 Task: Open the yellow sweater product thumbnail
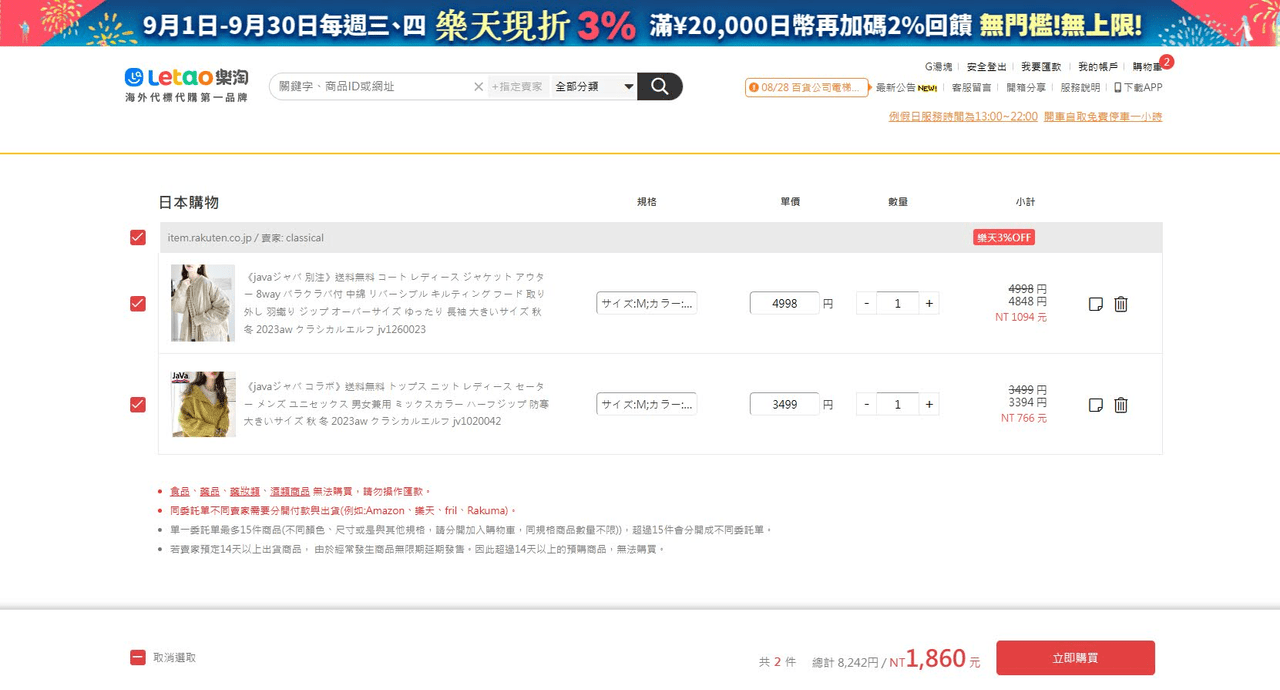pos(203,404)
